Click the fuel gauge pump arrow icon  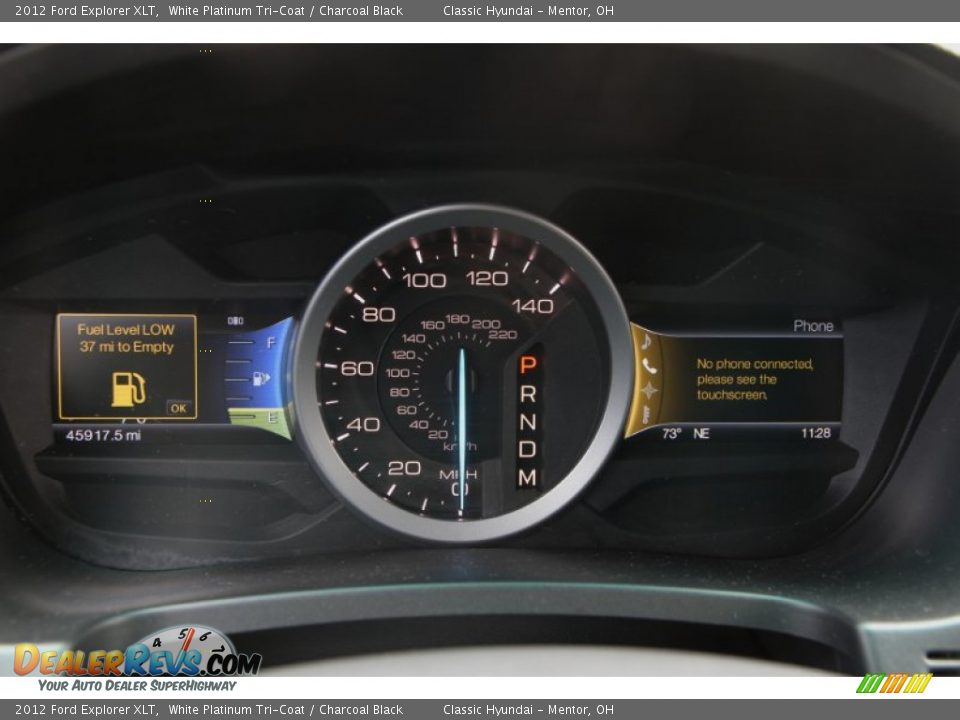[261, 378]
